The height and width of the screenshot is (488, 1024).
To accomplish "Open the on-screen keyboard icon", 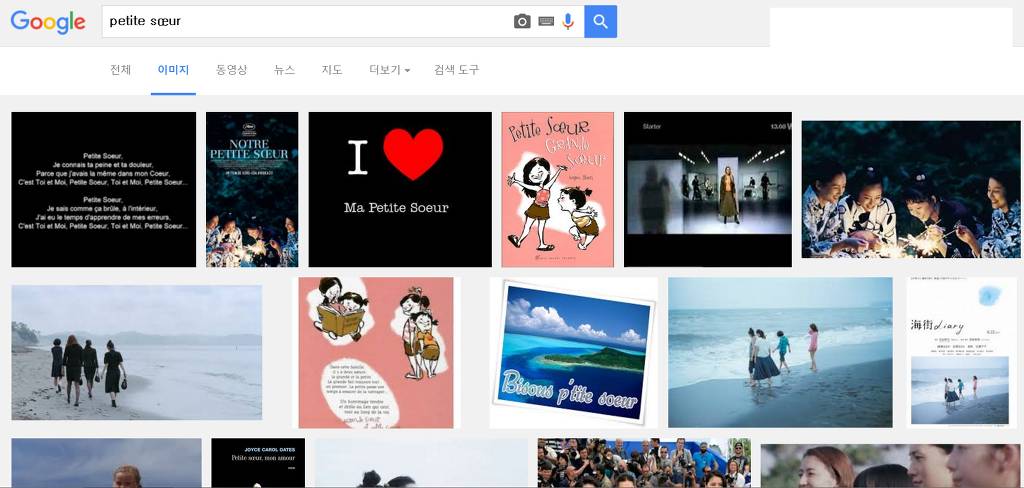I will coord(546,21).
